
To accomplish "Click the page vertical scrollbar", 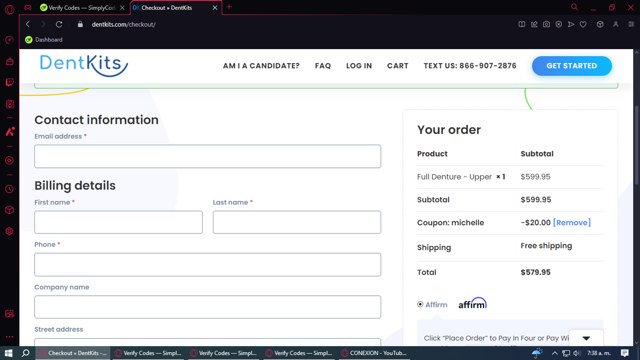I will click(637, 145).
